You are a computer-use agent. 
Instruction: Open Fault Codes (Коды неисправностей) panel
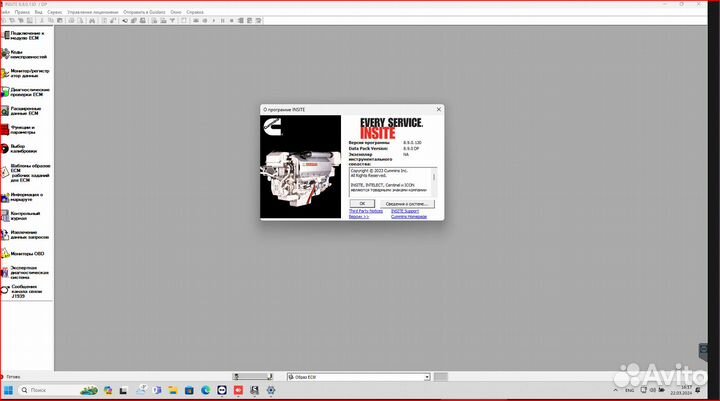[5, 54]
